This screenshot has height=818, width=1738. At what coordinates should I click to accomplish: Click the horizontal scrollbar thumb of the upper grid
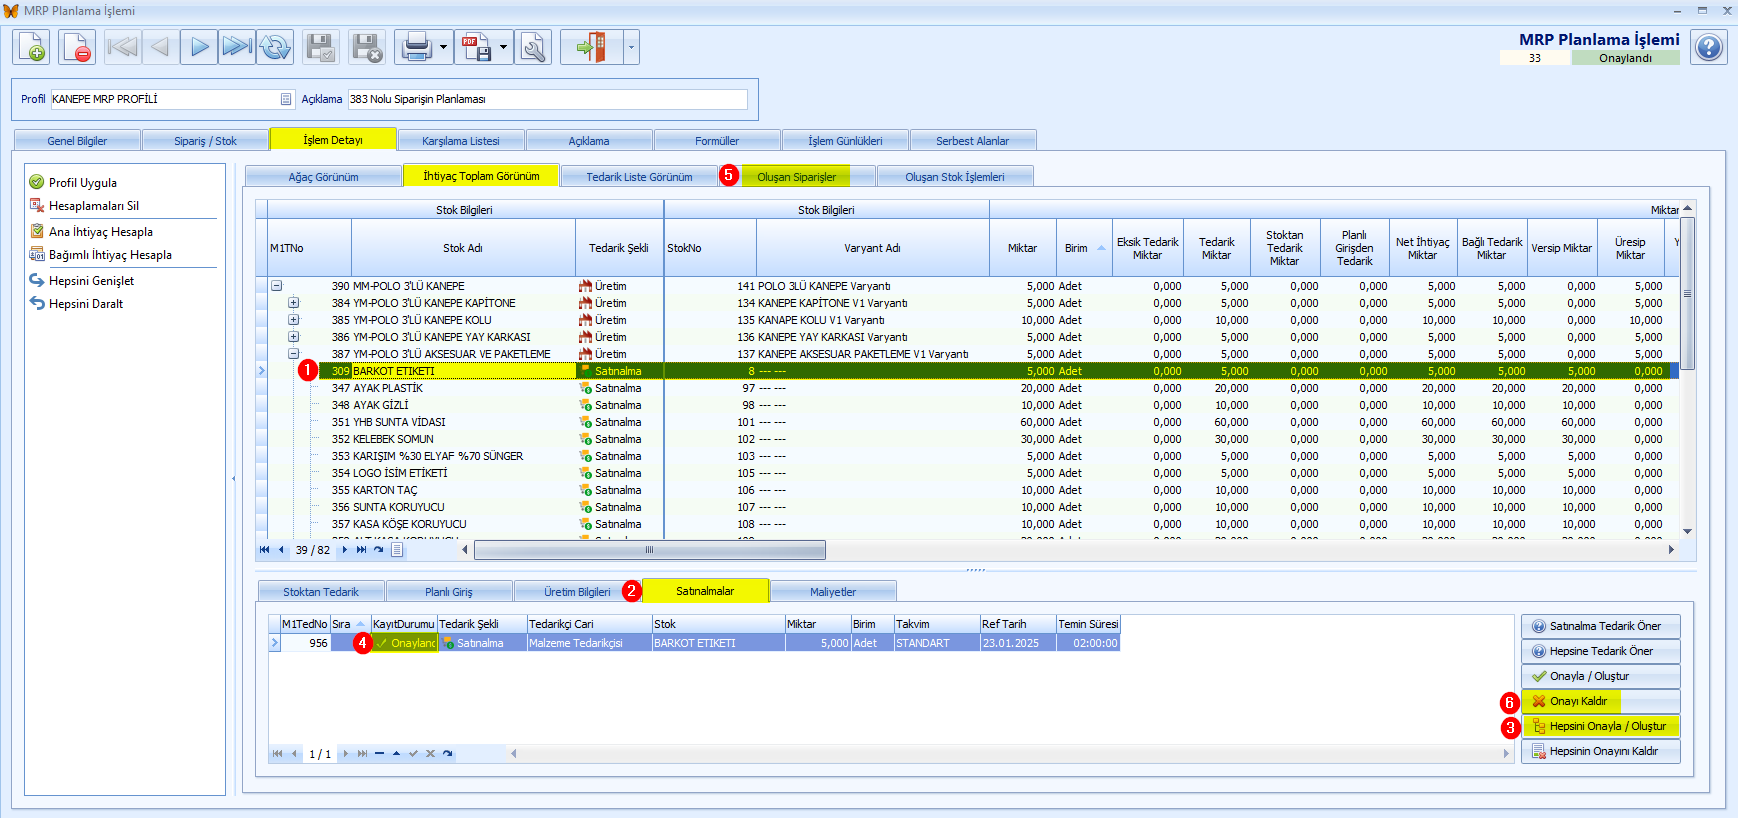coord(650,550)
